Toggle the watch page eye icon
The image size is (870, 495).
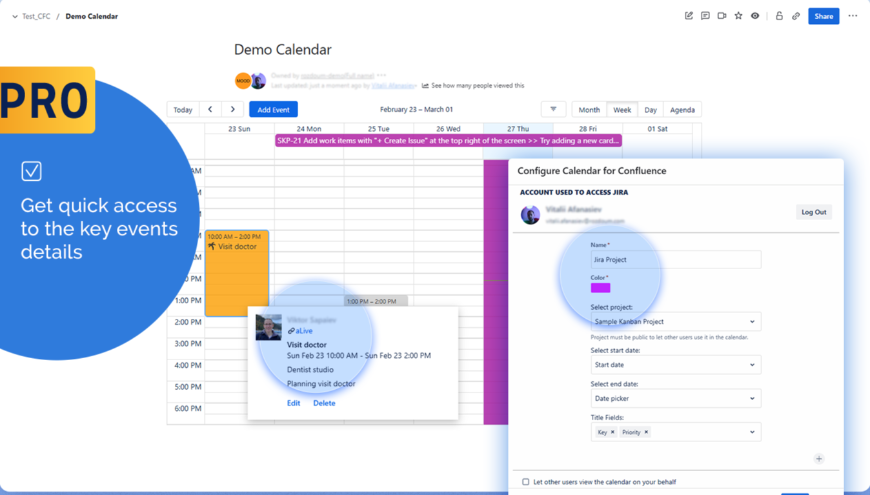coord(755,16)
